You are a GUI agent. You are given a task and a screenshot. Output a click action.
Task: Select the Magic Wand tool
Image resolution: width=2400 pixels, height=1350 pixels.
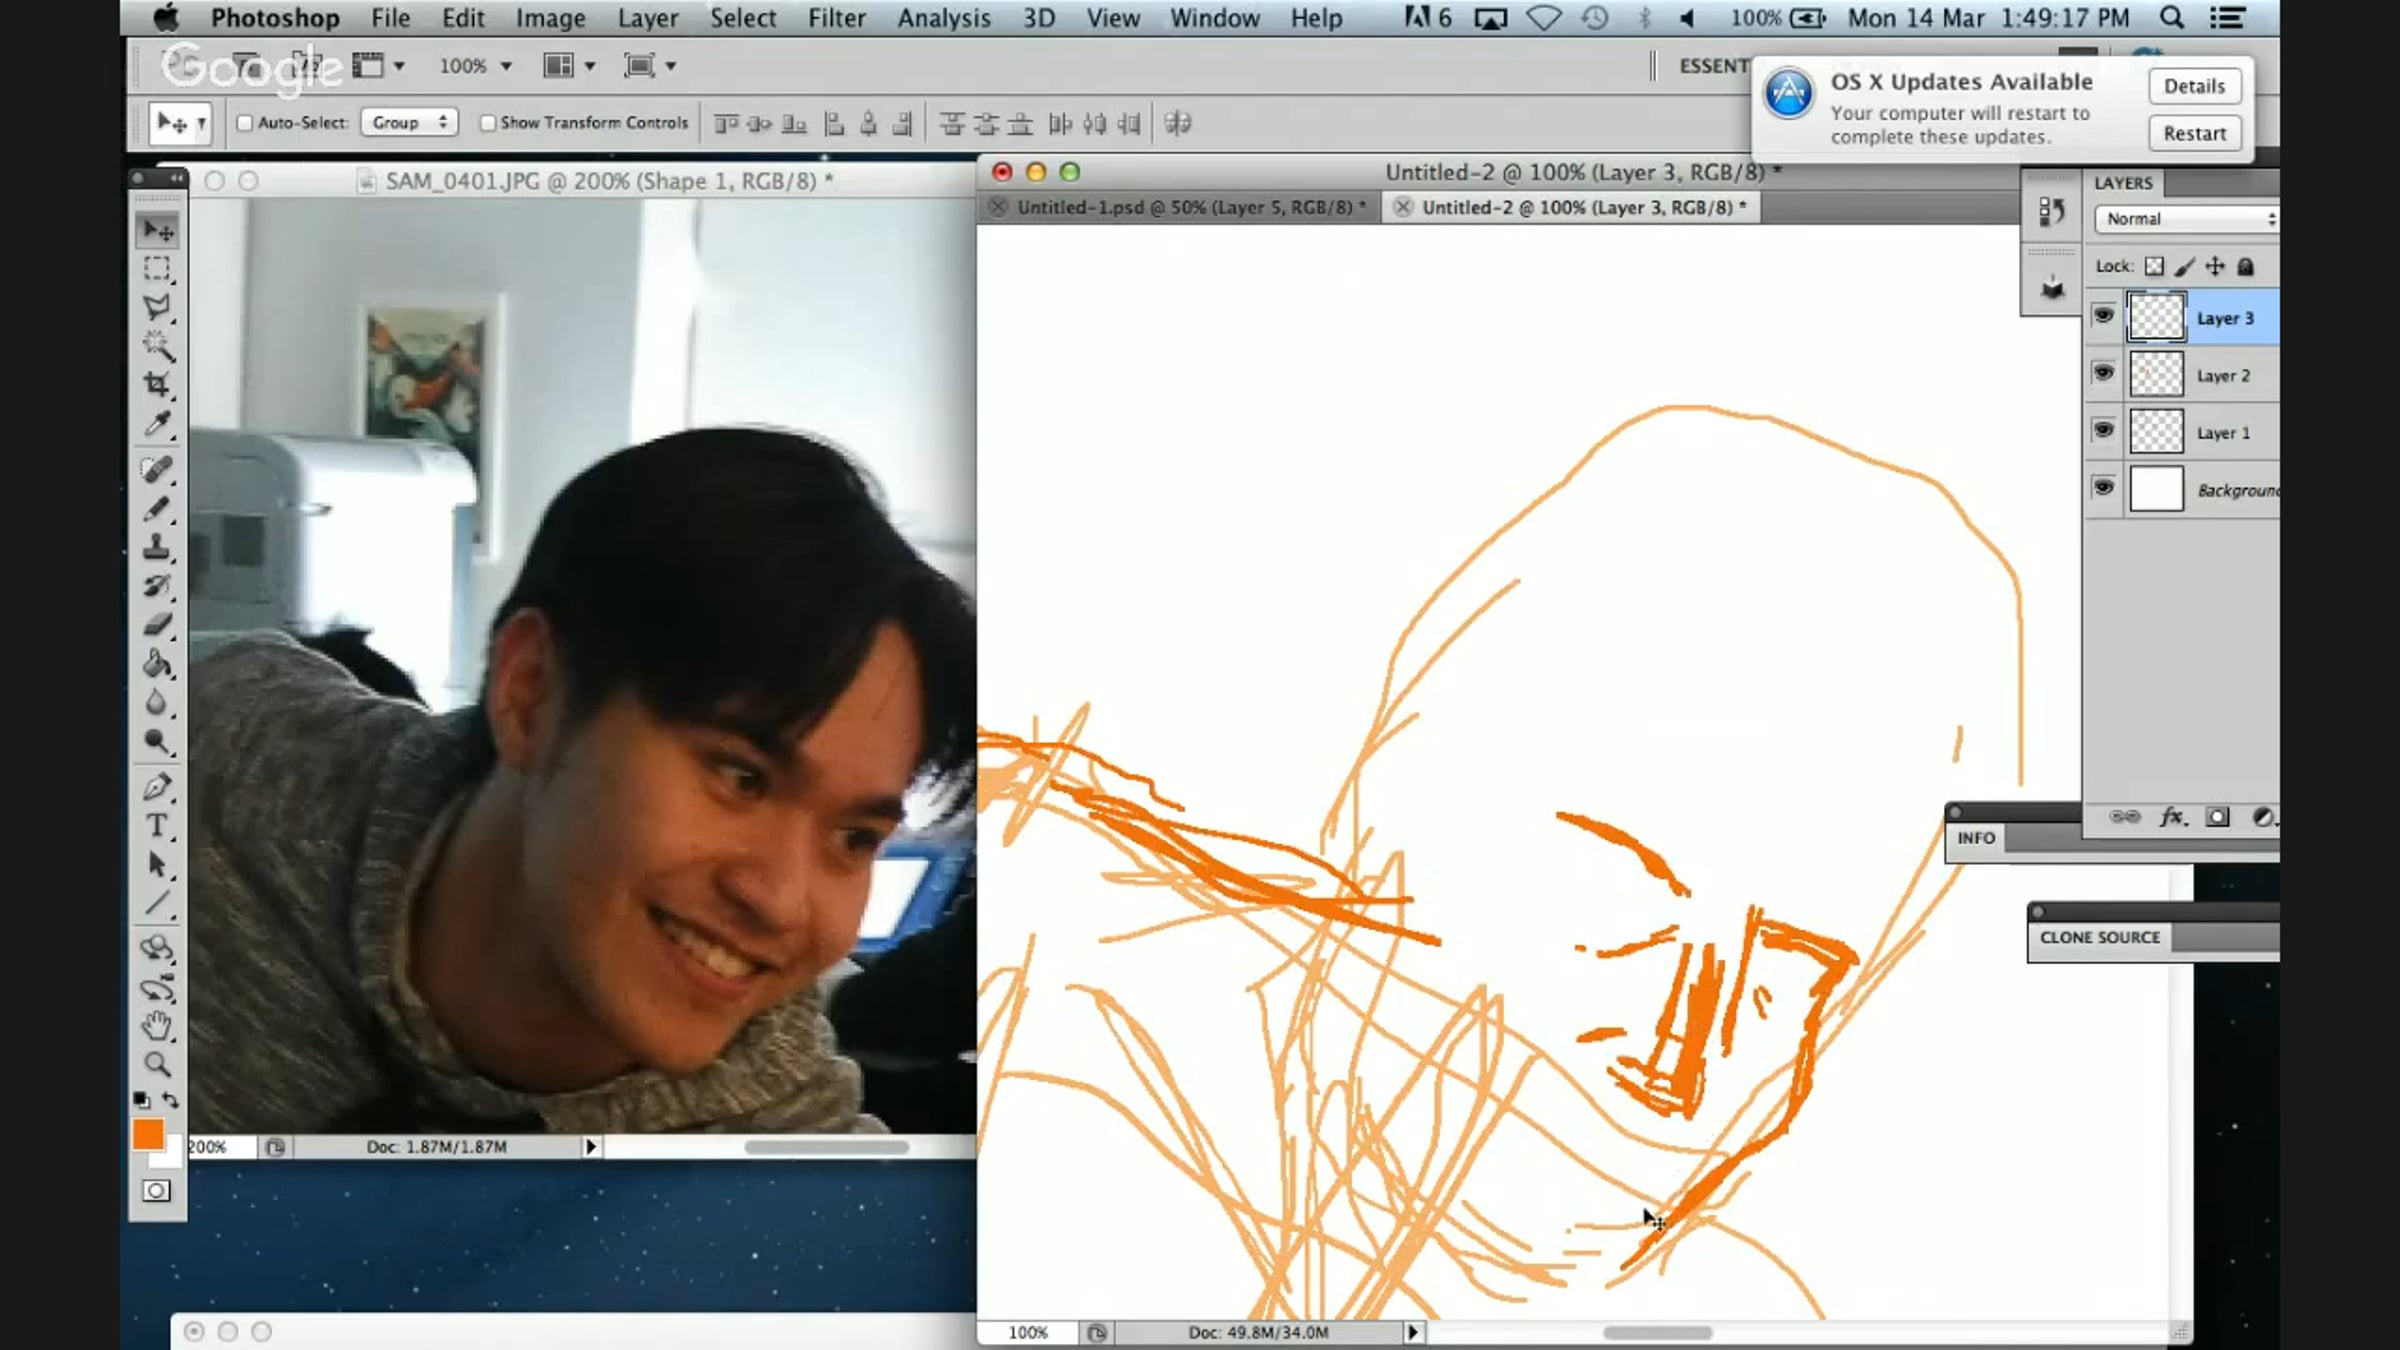157,346
